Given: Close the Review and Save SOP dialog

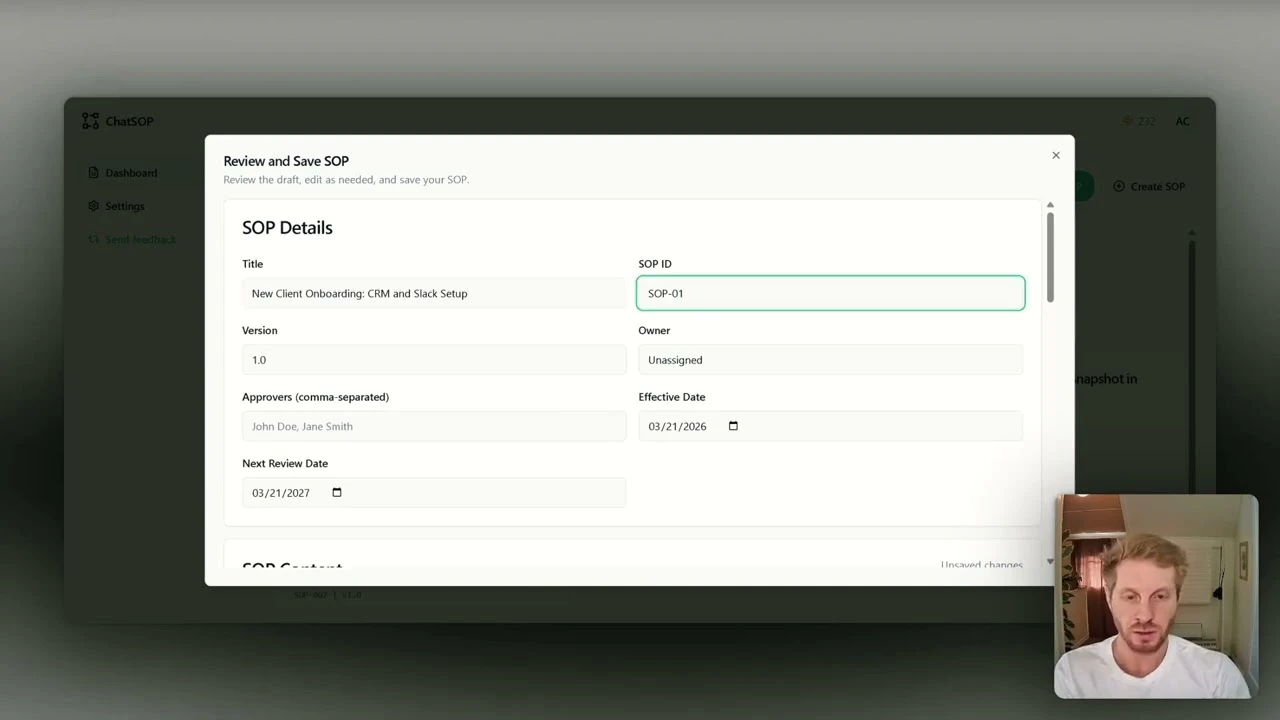Looking at the screenshot, I should pos(1055,155).
